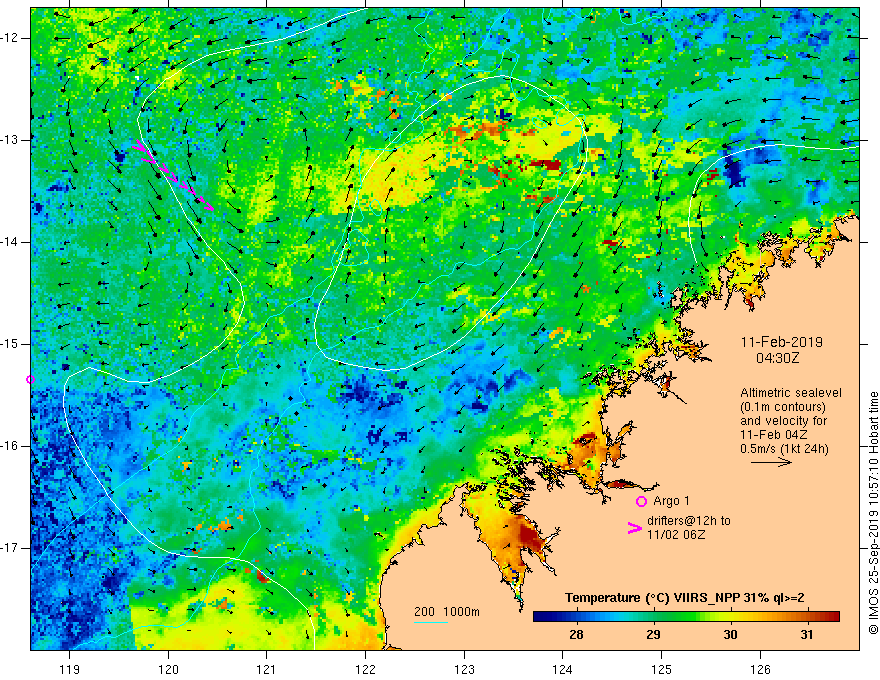The height and width of the screenshot is (680, 880).
Task: Click the cyan 200 1000m depth line sample
Action: [431, 622]
